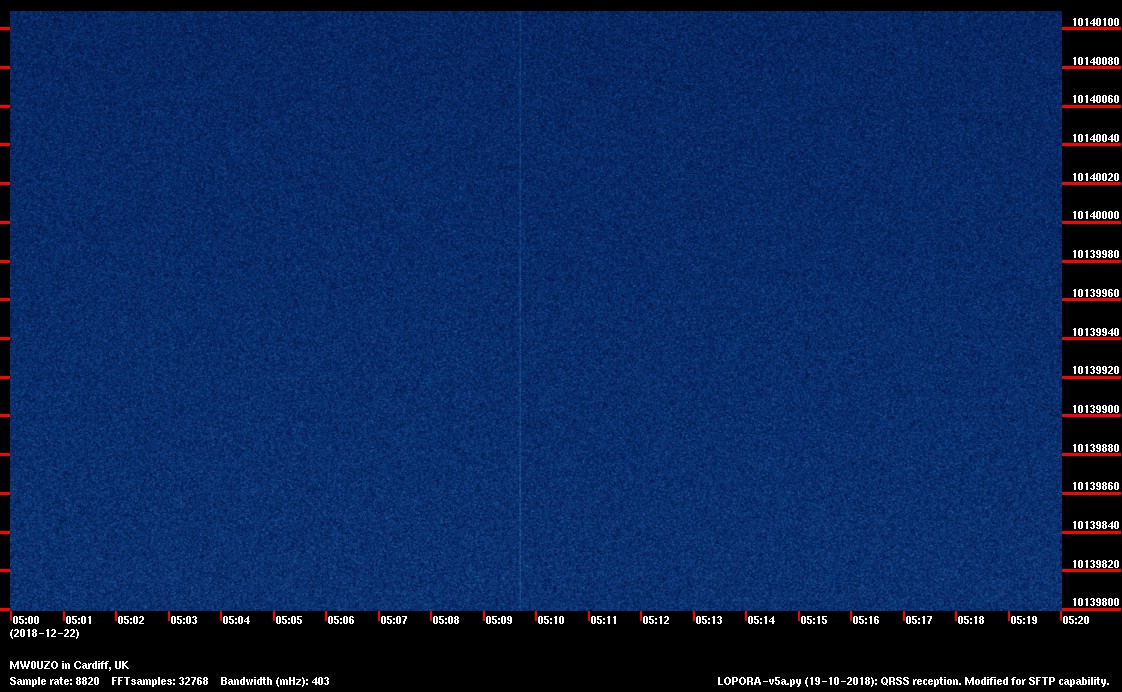Select the 10140060 frequency marker
The height and width of the screenshot is (692, 1122).
[1095, 100]
